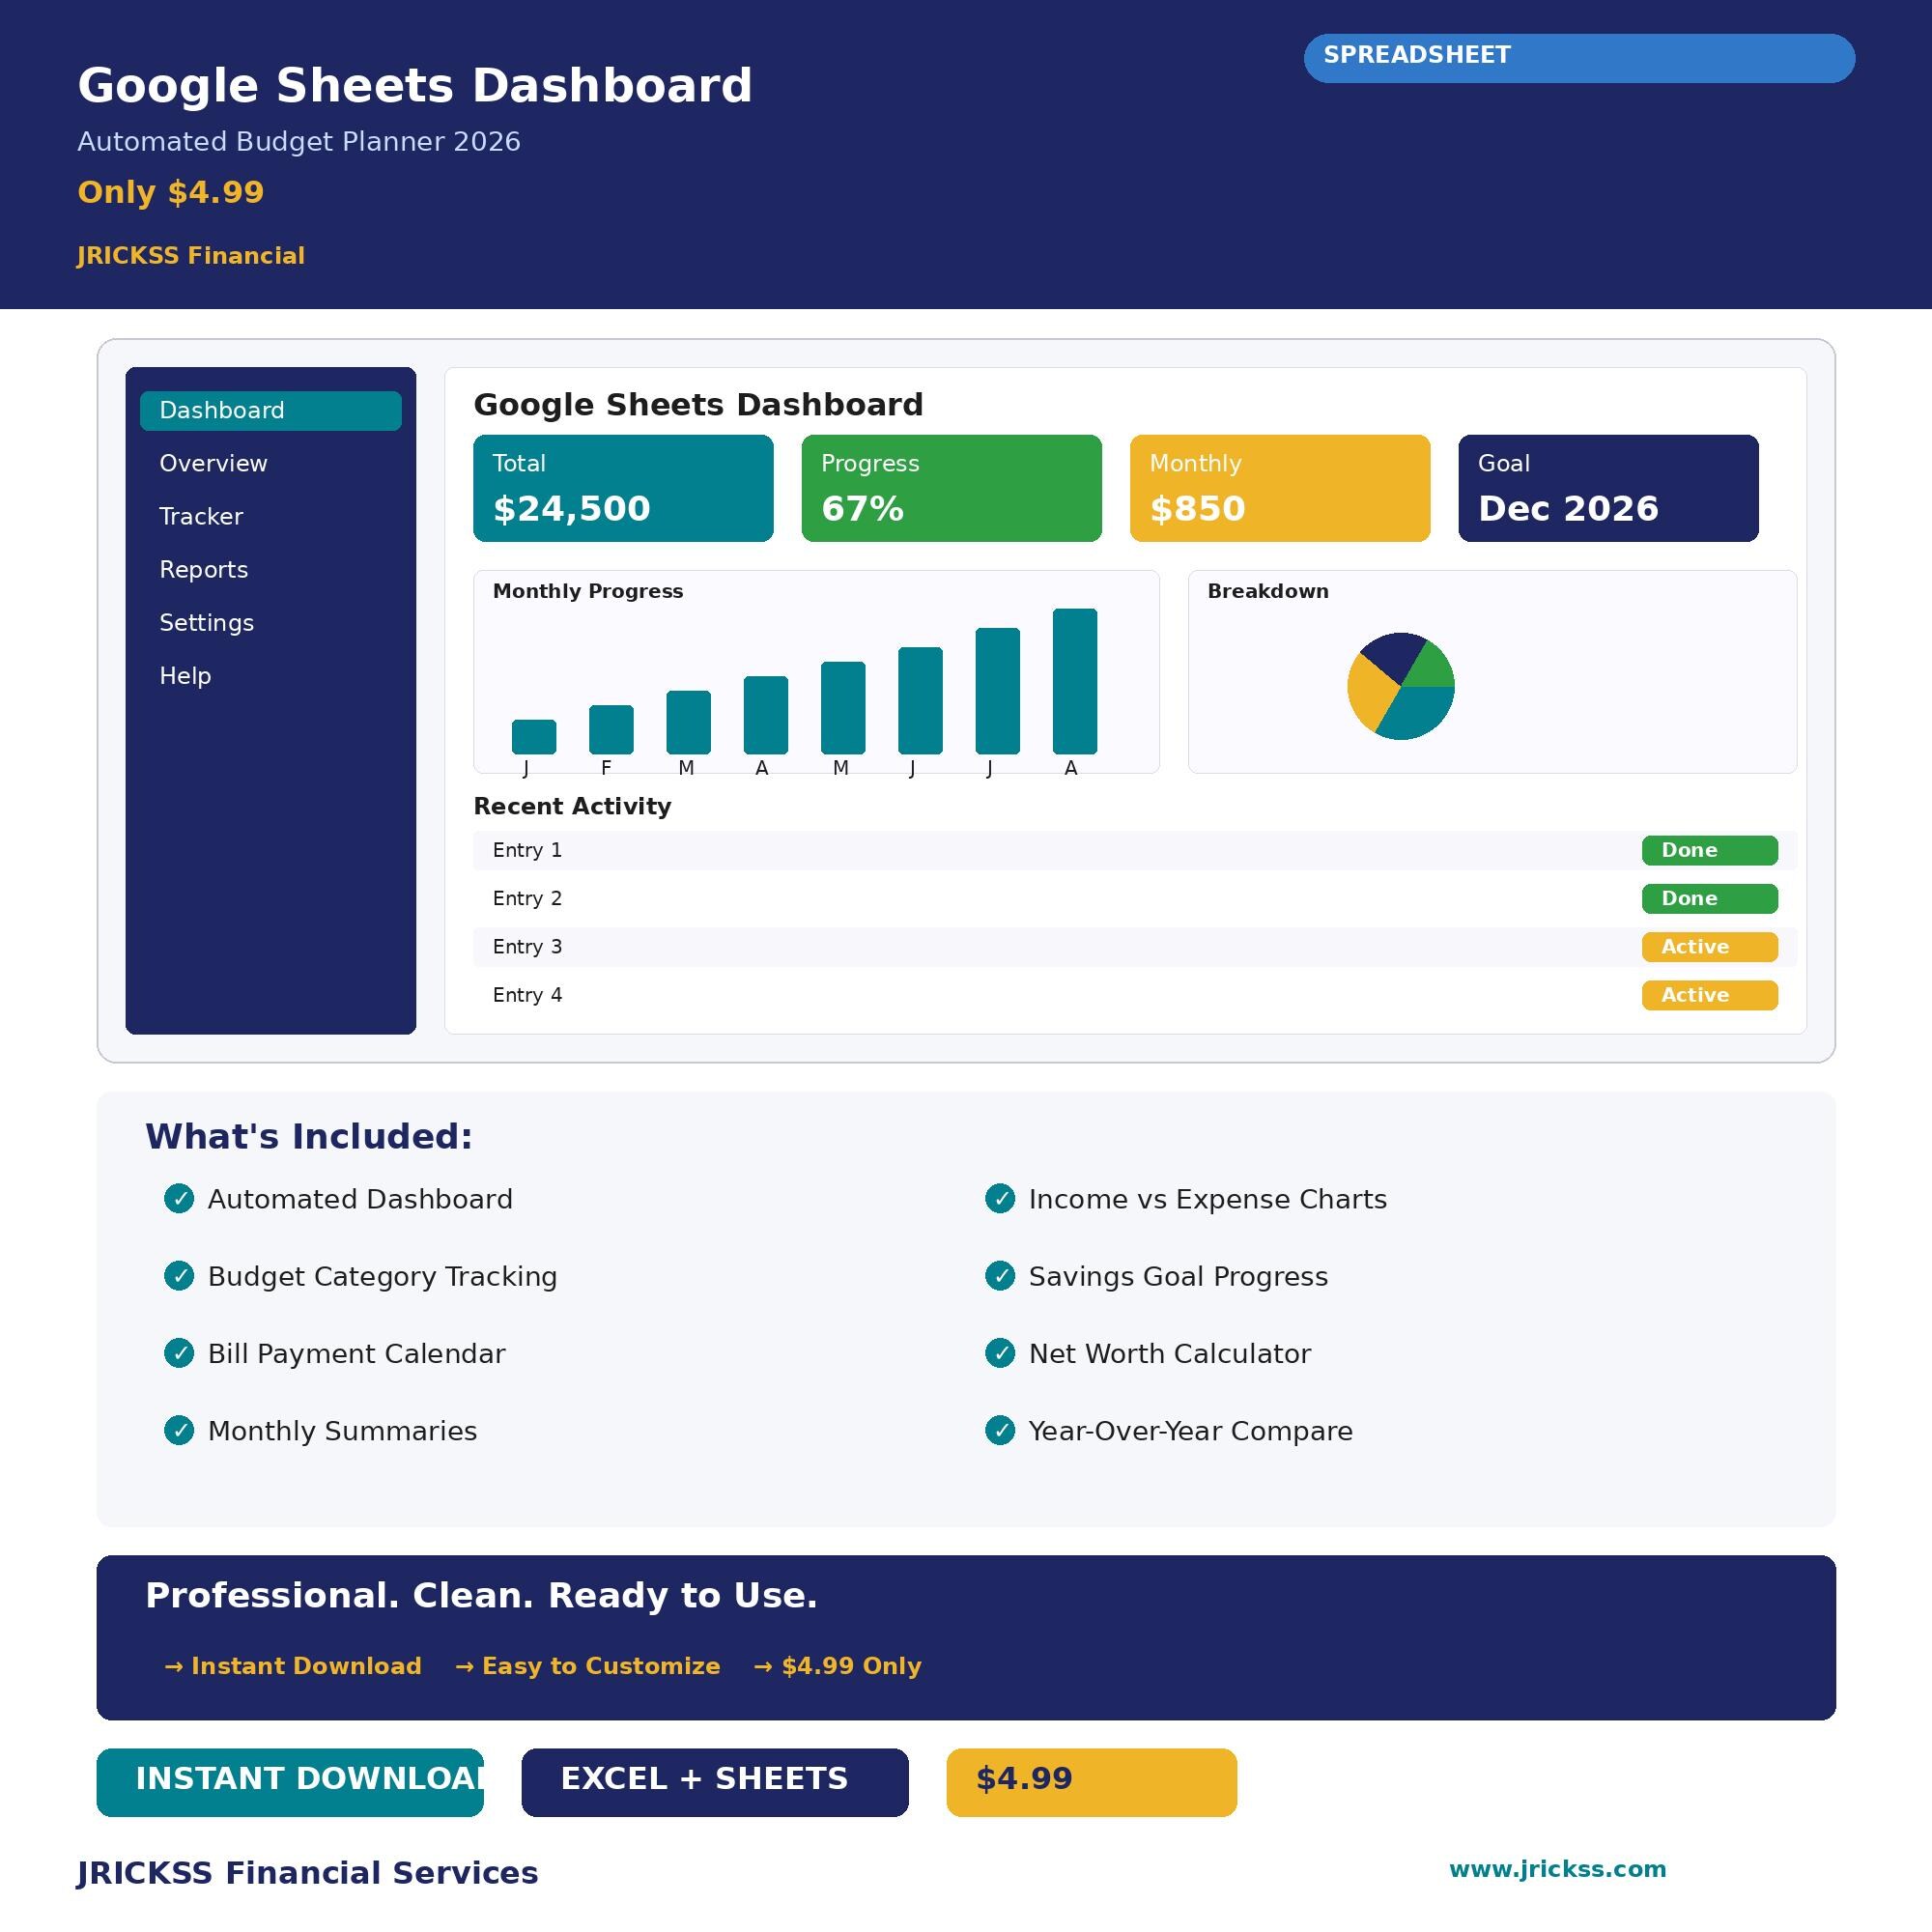Click the Bill Payment Calendar feature text
This screenshot has height=1932, width=1932.
(357, 1354)
